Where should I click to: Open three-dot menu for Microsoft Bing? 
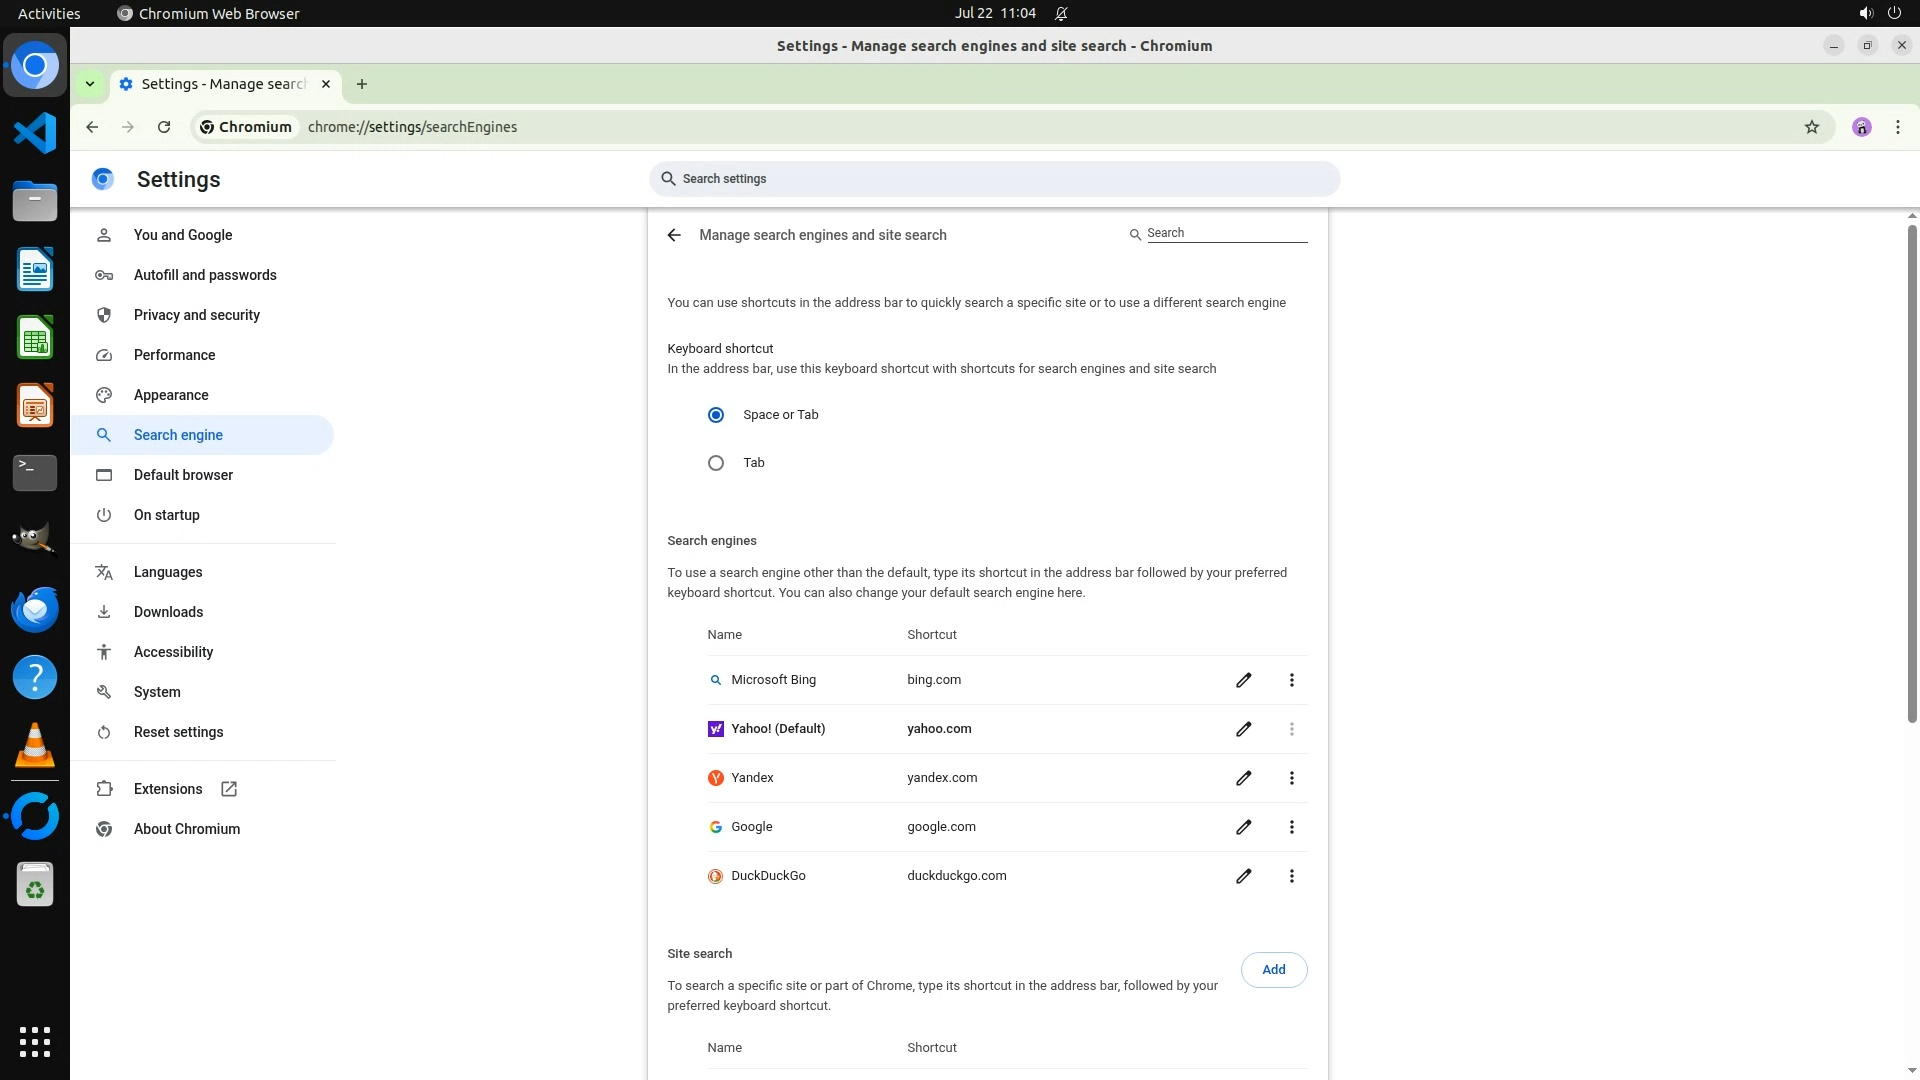tap(1291, 680)
